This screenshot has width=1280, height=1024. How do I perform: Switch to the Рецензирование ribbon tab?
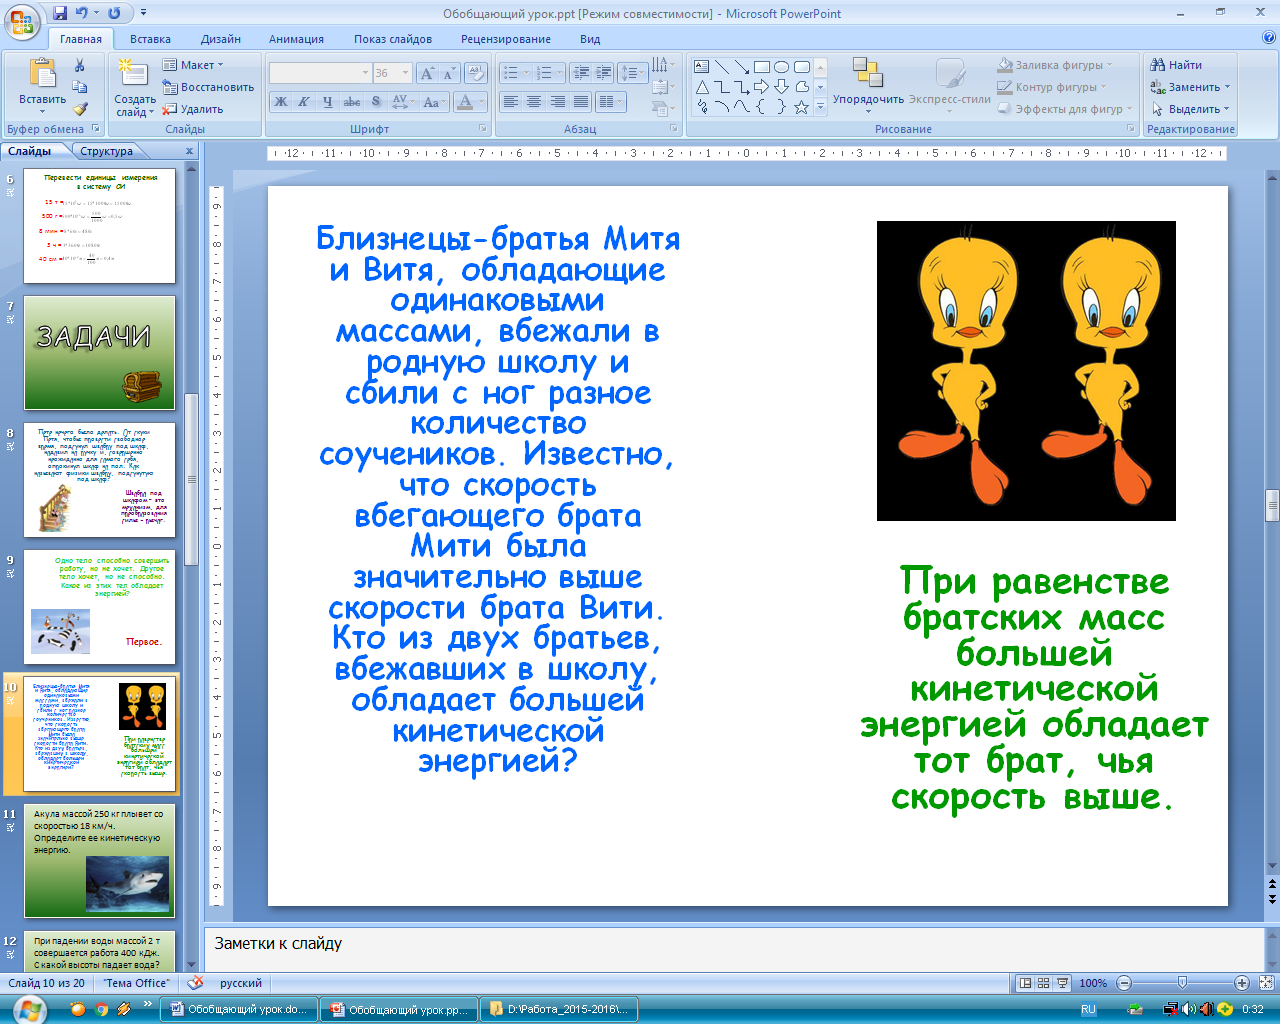(506, 39)
